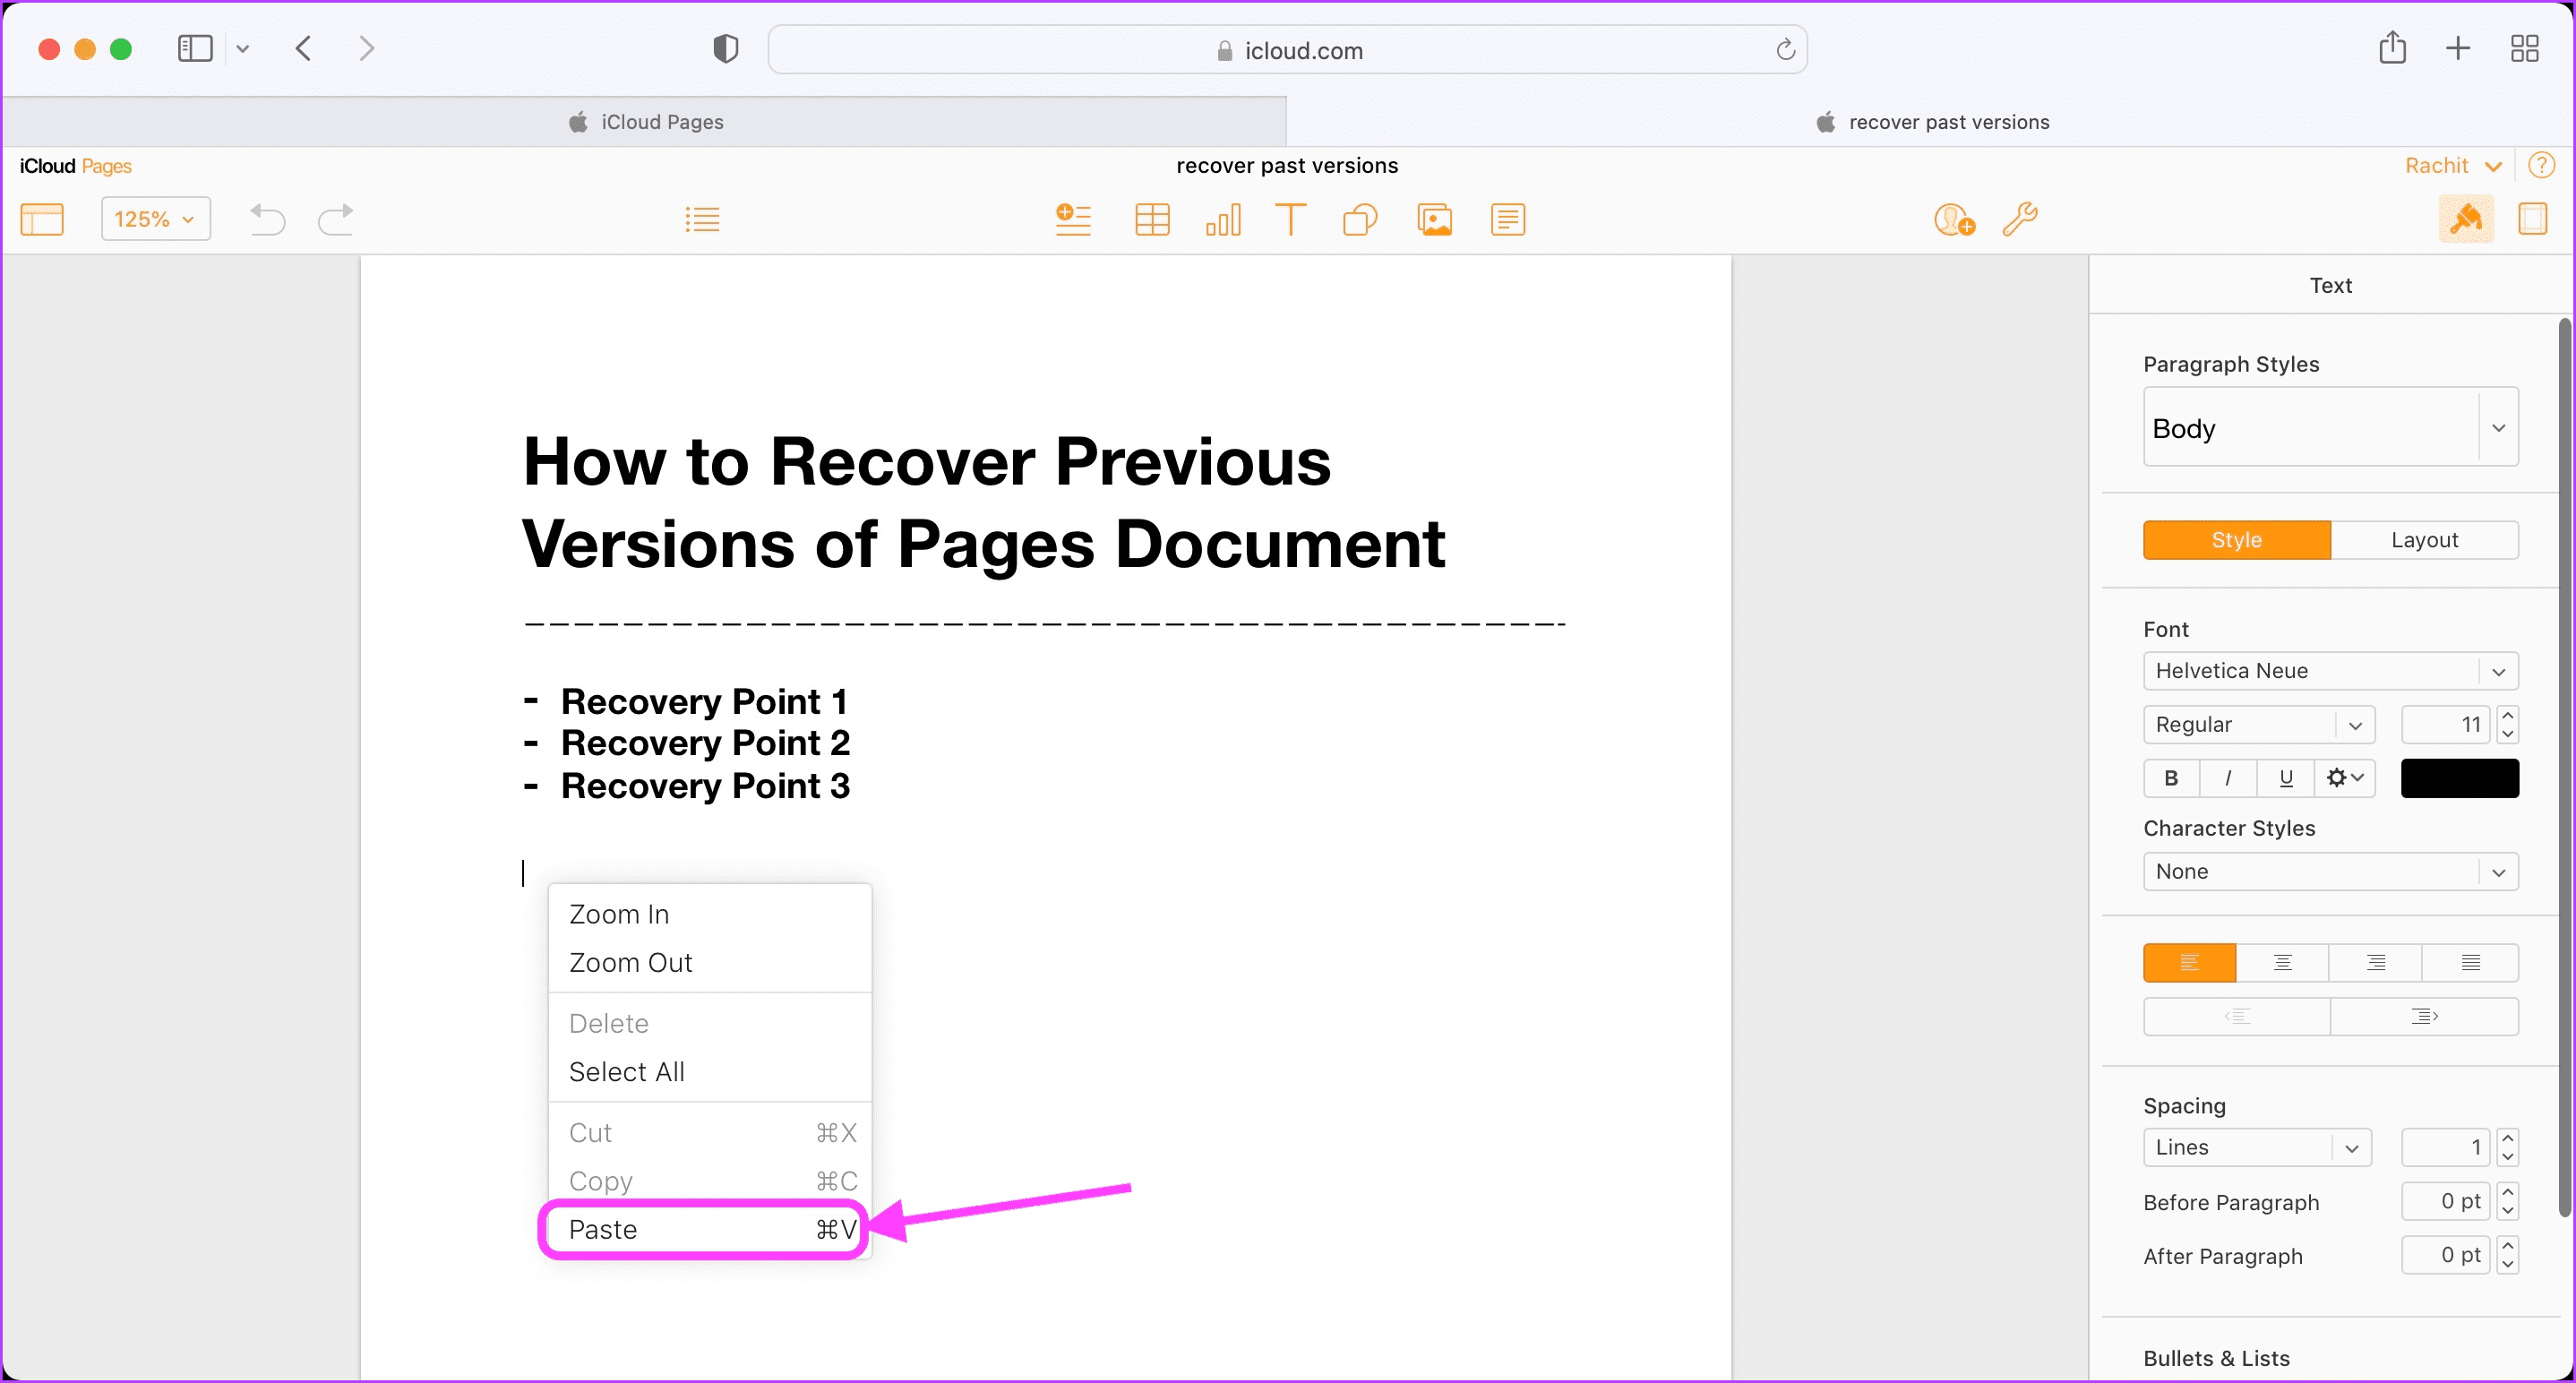Toggle the Format paintbrush sidebar icon
Viewport: 2576px width, 1383px height.
[x=2466, y=219]
